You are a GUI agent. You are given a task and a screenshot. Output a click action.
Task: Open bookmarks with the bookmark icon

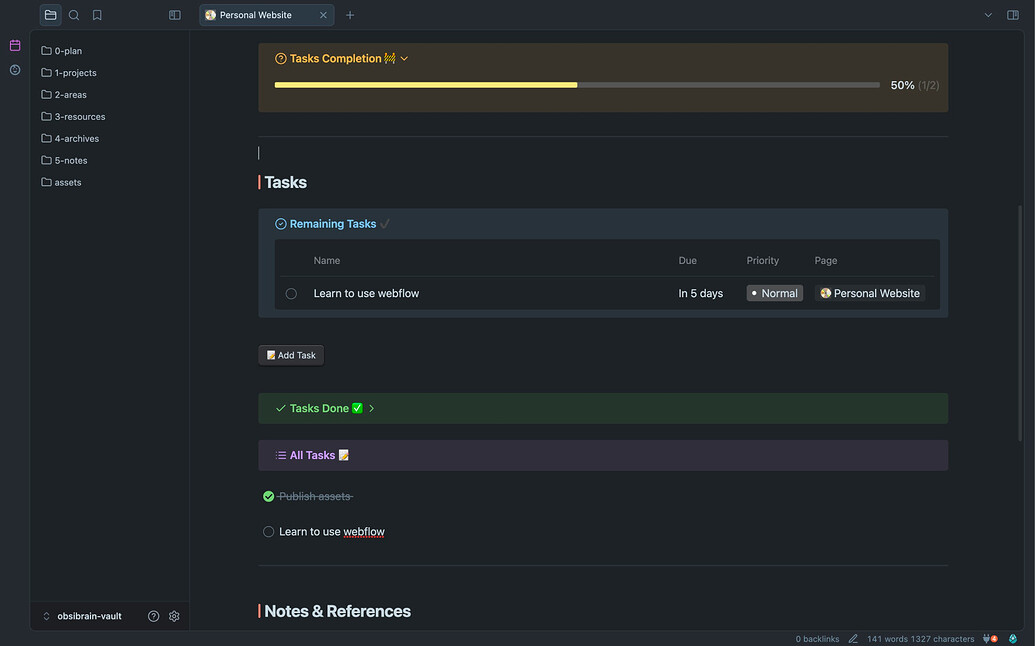click(96, 15)
